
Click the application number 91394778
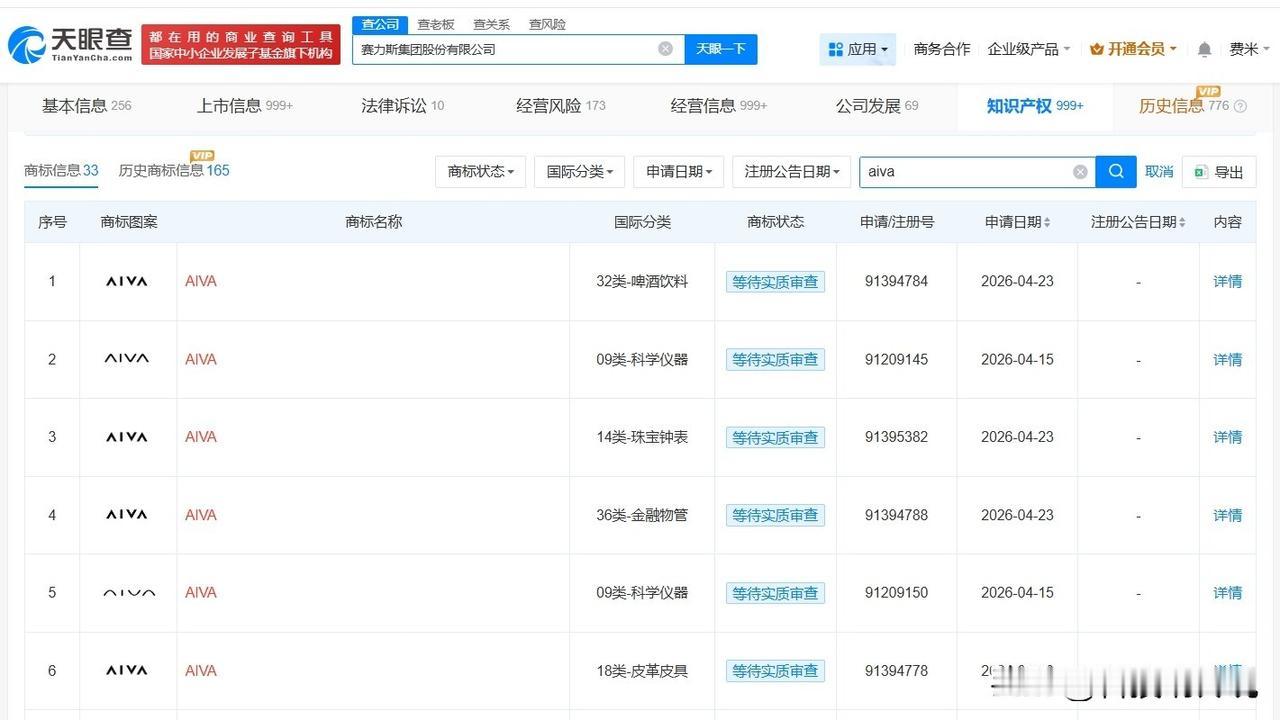897,671
